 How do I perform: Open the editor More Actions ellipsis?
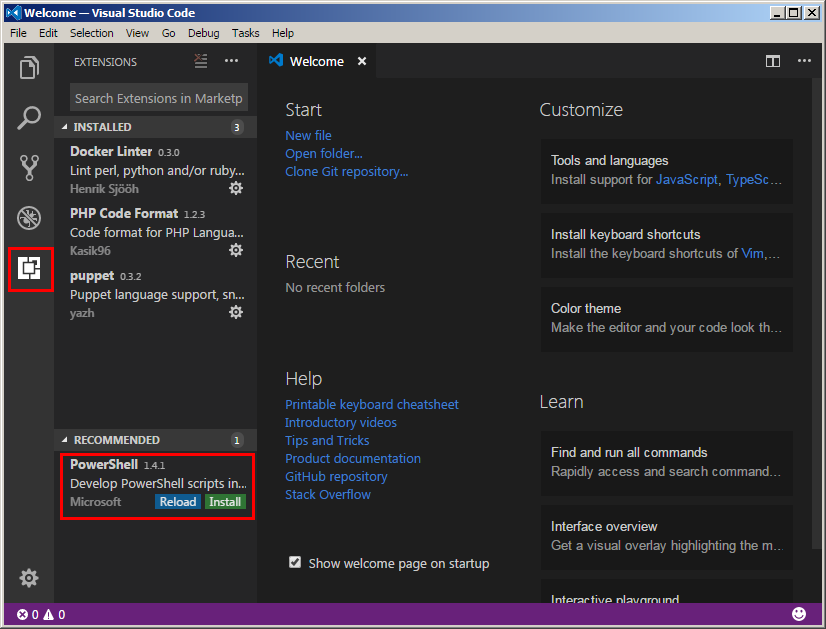pyautogui.click(x=804, y=61)
